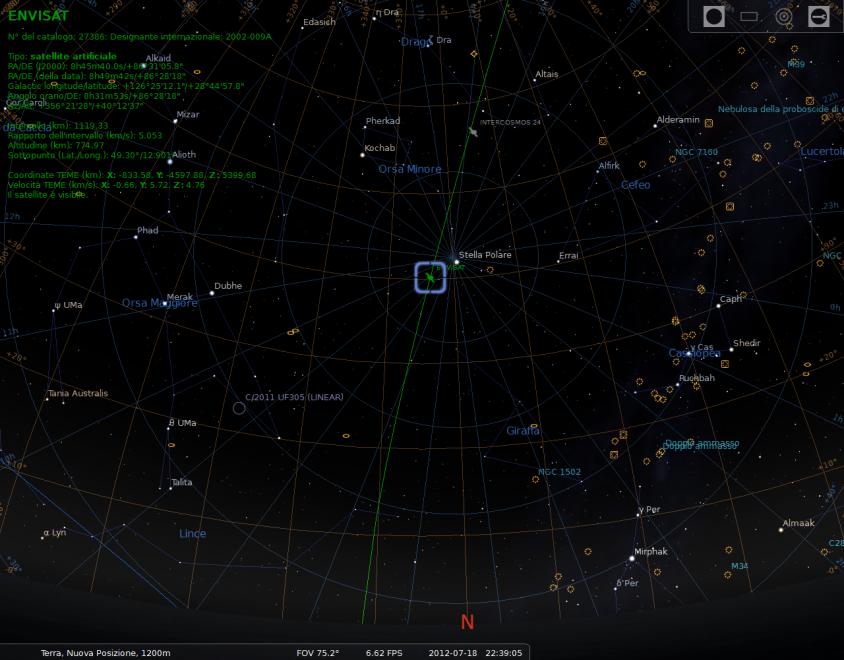Select comet C/2011 UF305 (LINEAR) circle marker
Image resolution: width=844 pixels, height=660 pixels.
tap(239, 408)
